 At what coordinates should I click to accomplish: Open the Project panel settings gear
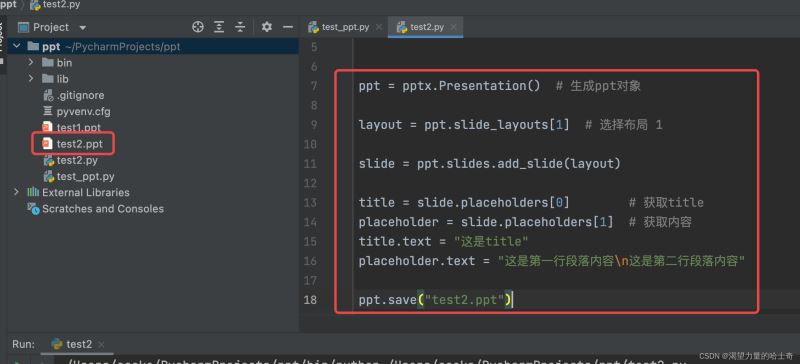tap(267, 27)
